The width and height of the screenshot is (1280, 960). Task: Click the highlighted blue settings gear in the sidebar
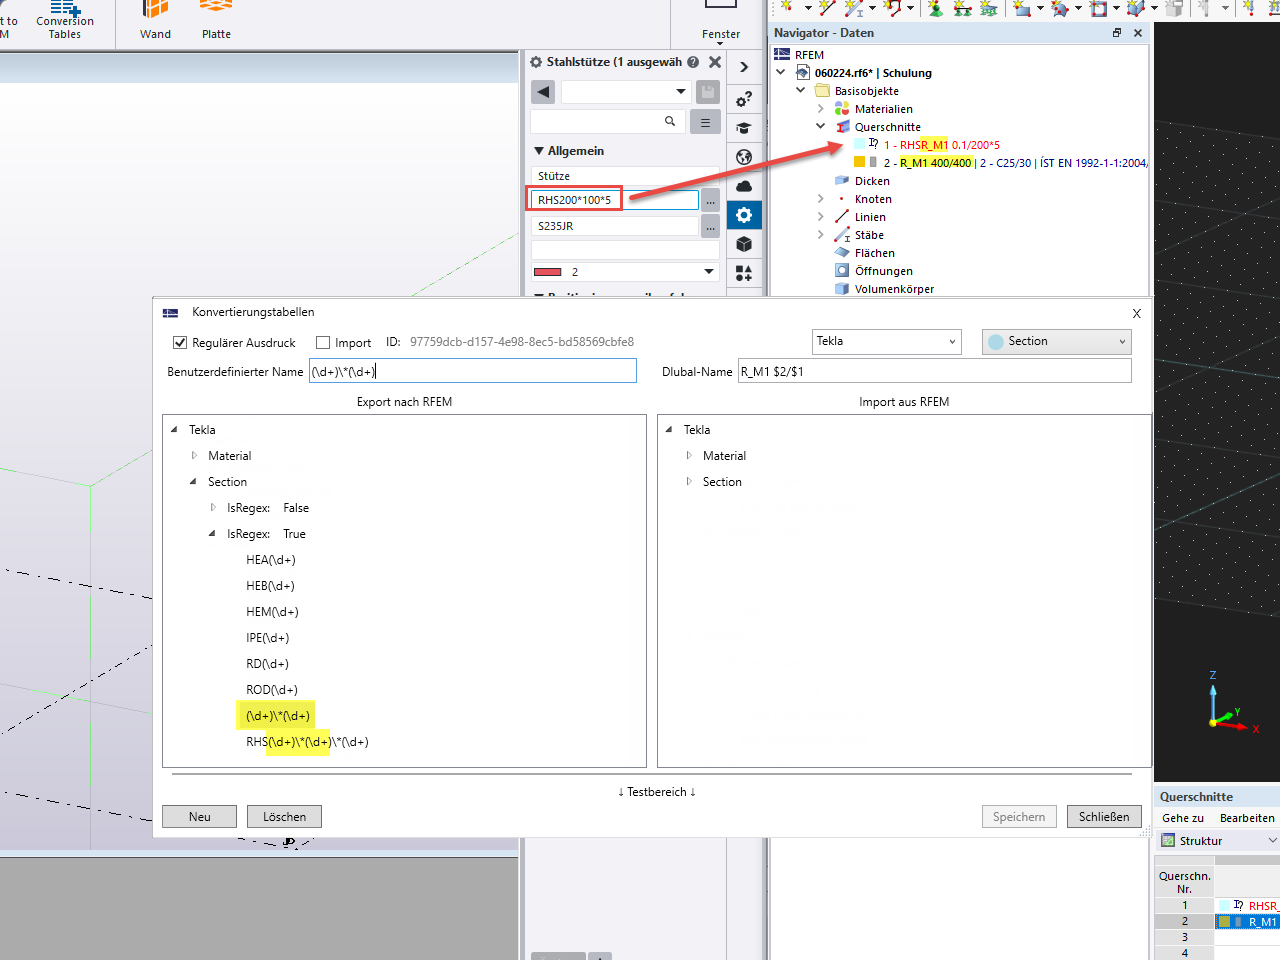[x=744, y=214]
